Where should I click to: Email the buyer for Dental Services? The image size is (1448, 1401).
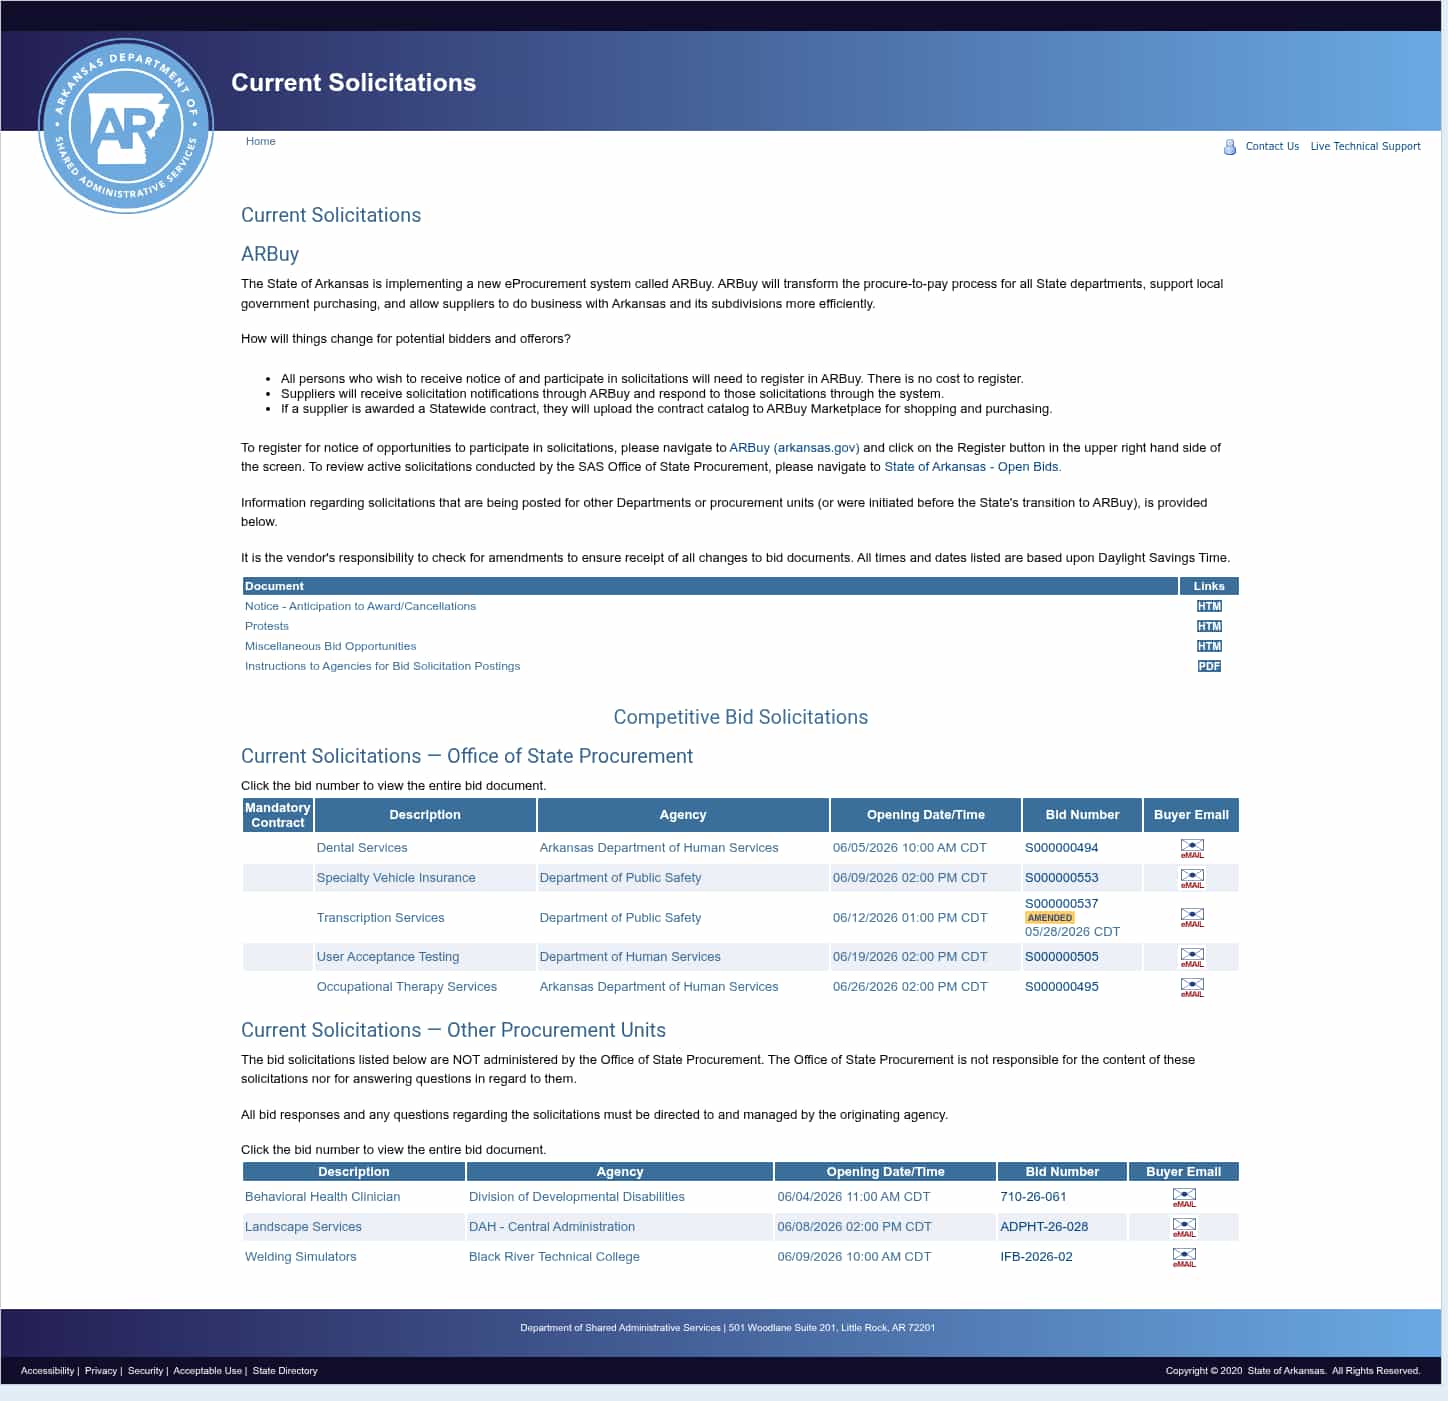[1192, 848]
